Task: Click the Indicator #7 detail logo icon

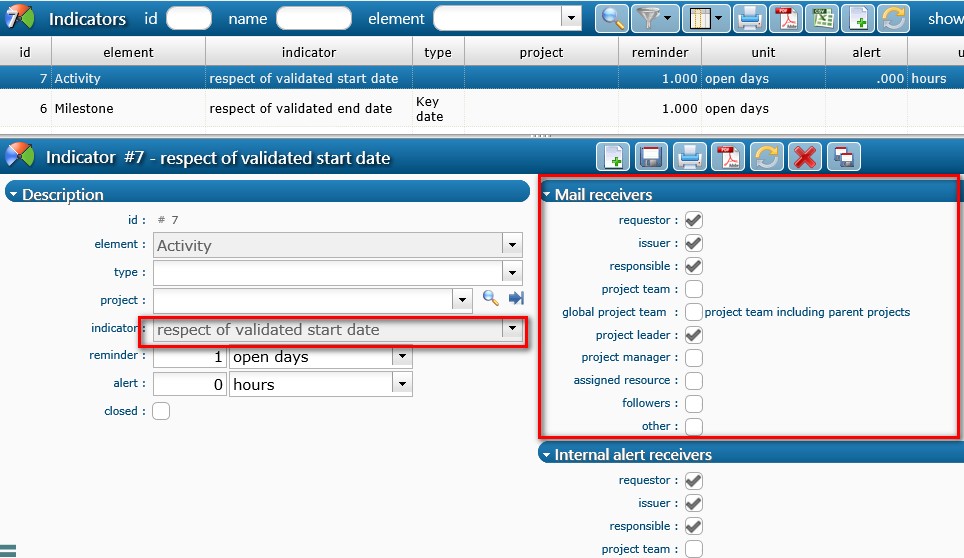Action: (20, 156)
